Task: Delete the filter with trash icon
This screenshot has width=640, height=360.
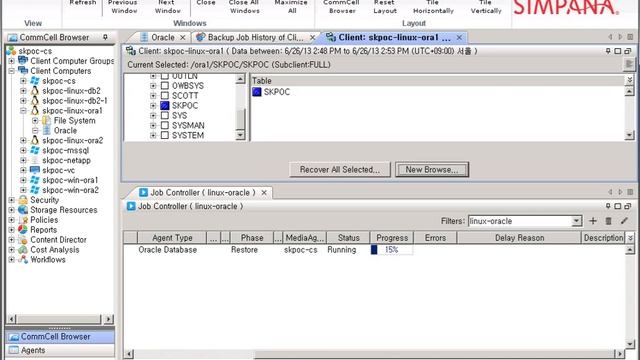Action: [608, 221]
